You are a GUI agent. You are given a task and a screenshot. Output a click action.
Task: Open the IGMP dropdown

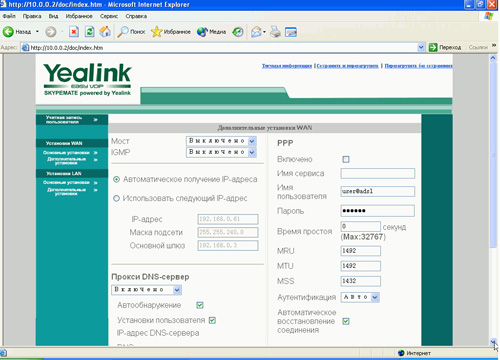click(221, 152)
